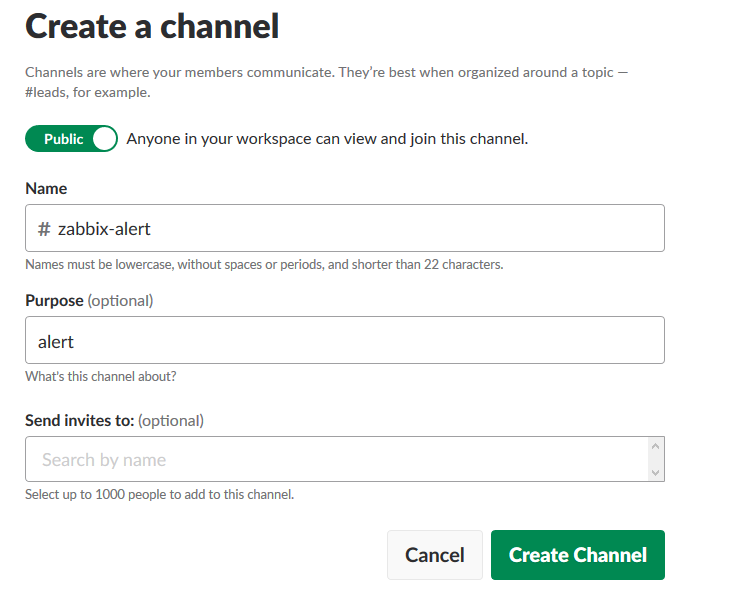Click the 'What's this channel about?' hint
The height and width of the screenshot is (593, 731).
[101, 376]
